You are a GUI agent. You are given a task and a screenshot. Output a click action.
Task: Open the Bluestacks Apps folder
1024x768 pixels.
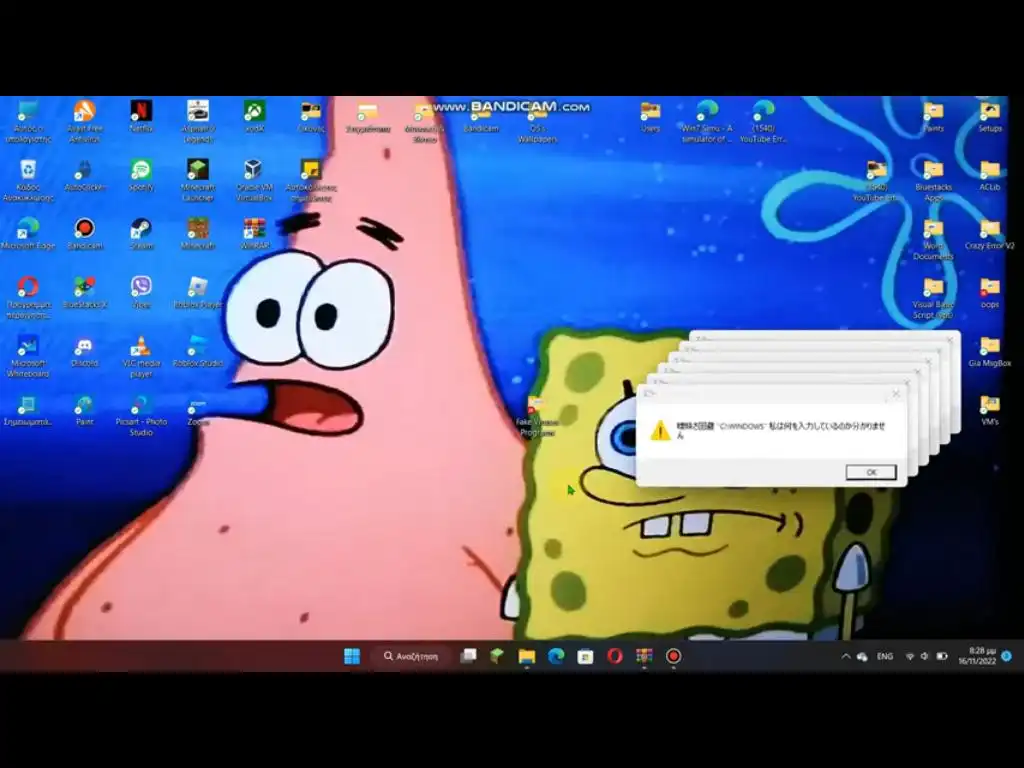[933, 180]
